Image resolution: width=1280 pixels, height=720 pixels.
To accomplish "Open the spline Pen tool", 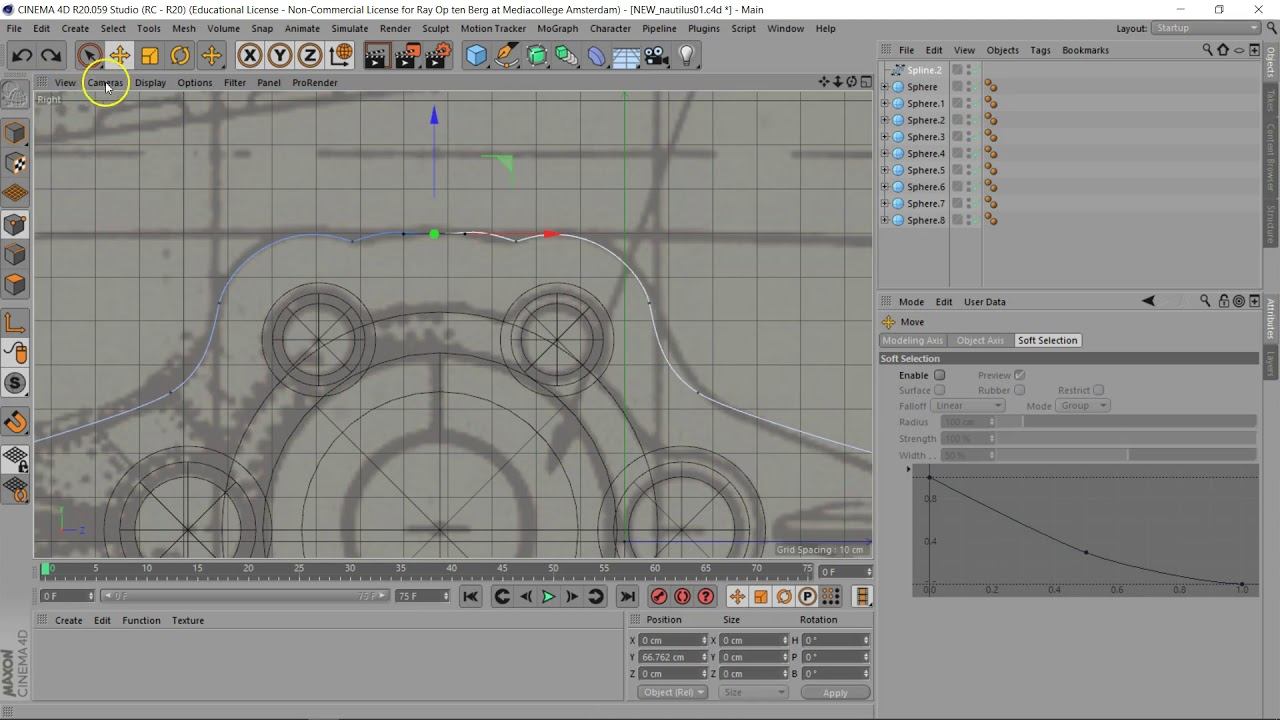I will point(507,56).
